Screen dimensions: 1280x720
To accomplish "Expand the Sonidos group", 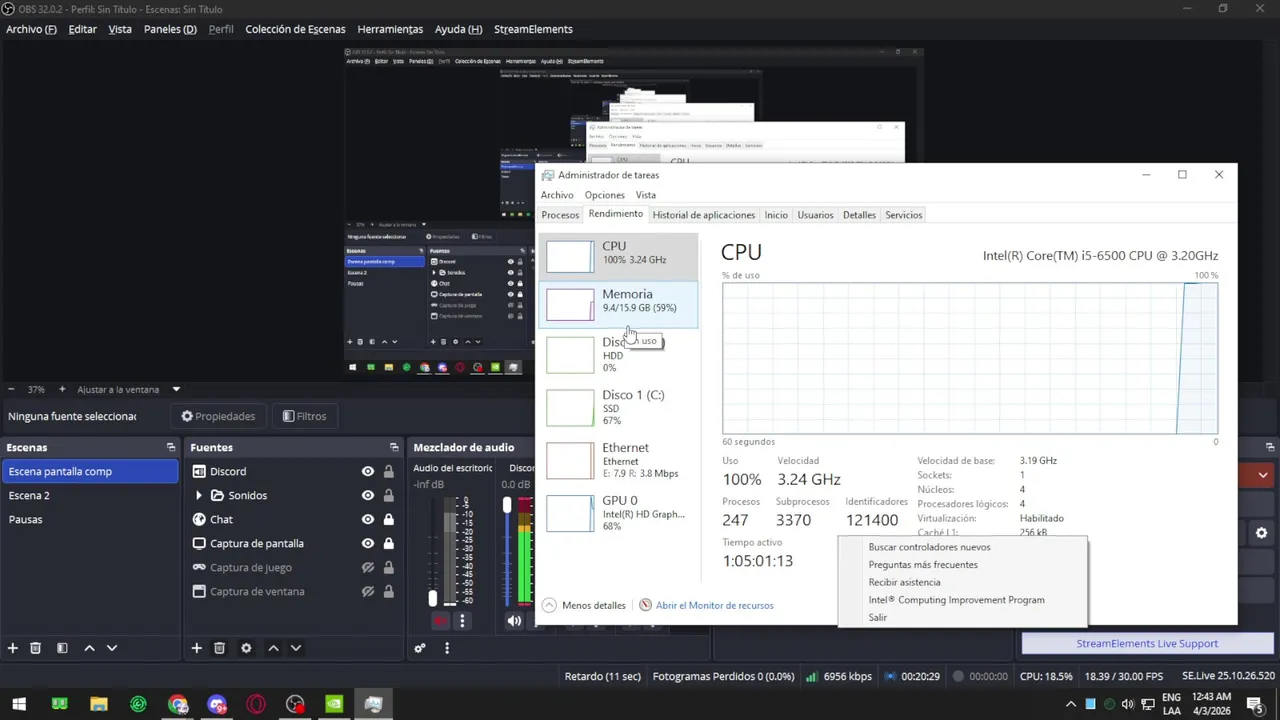I will (x=199, y=495).
